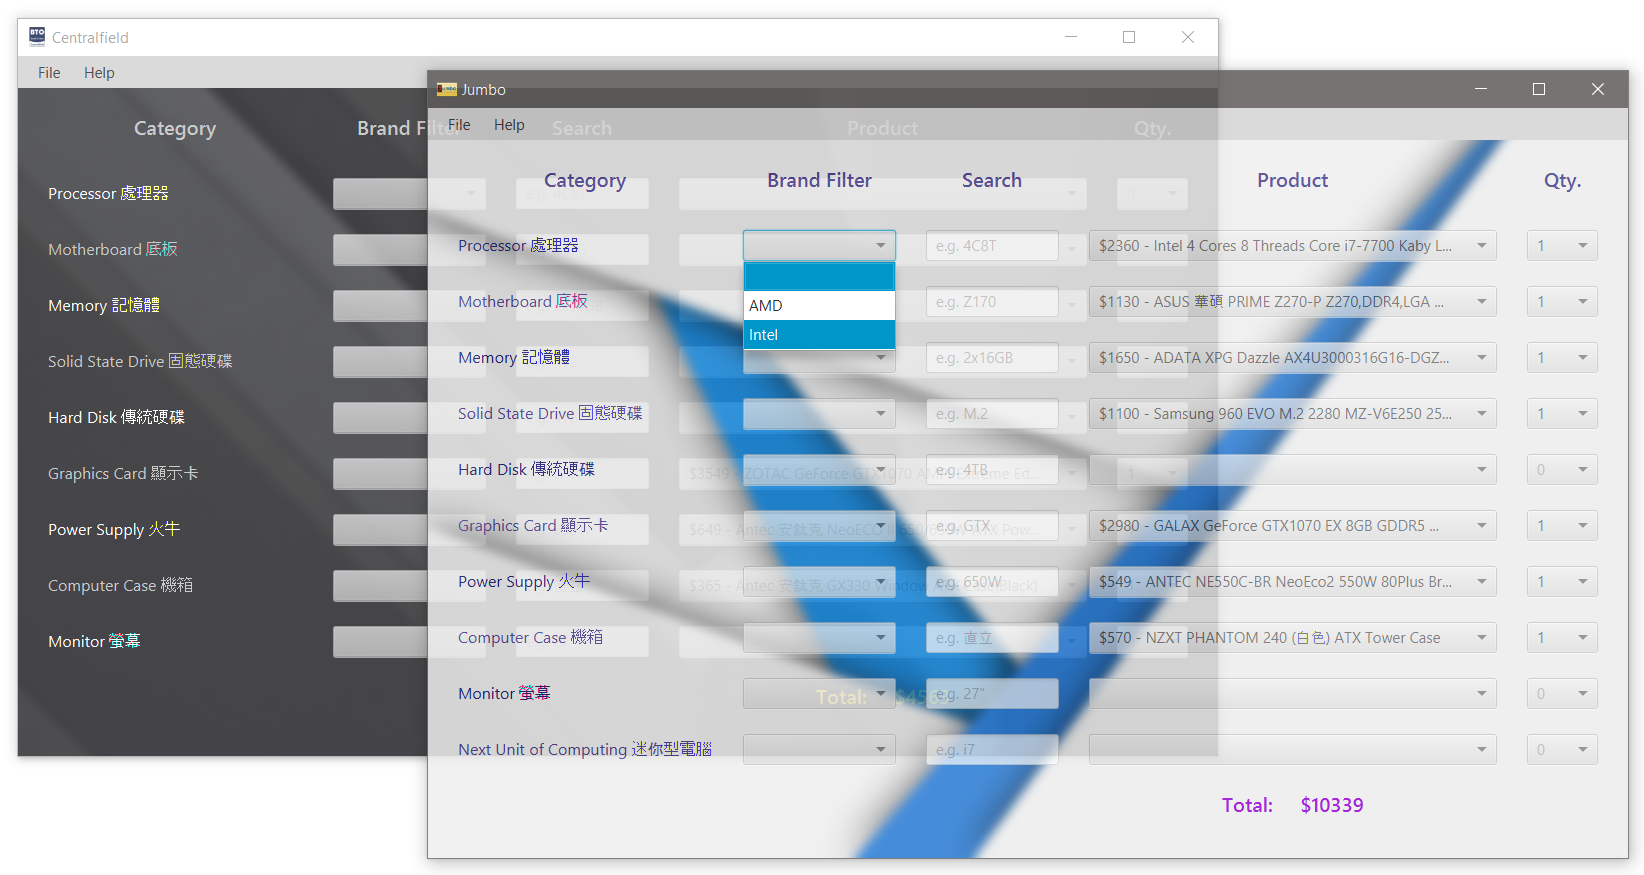Open empty Monitor product dropdown

(x=1292, y=694)
